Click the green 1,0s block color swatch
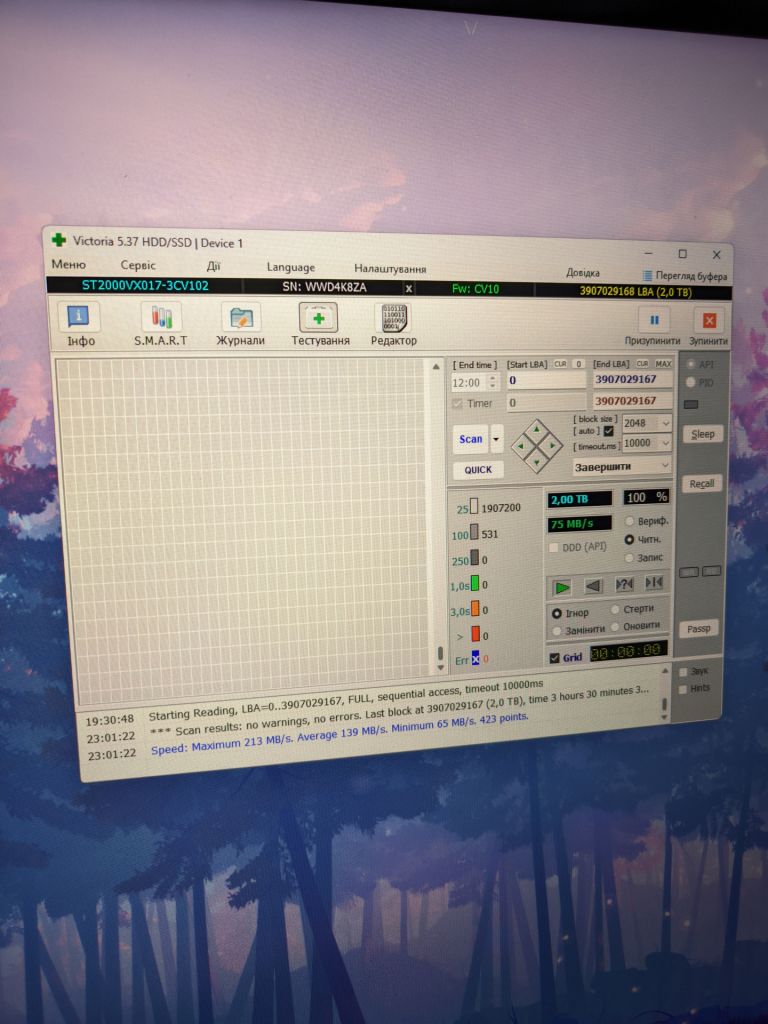Screen dimensions: 768x1024 475,583
